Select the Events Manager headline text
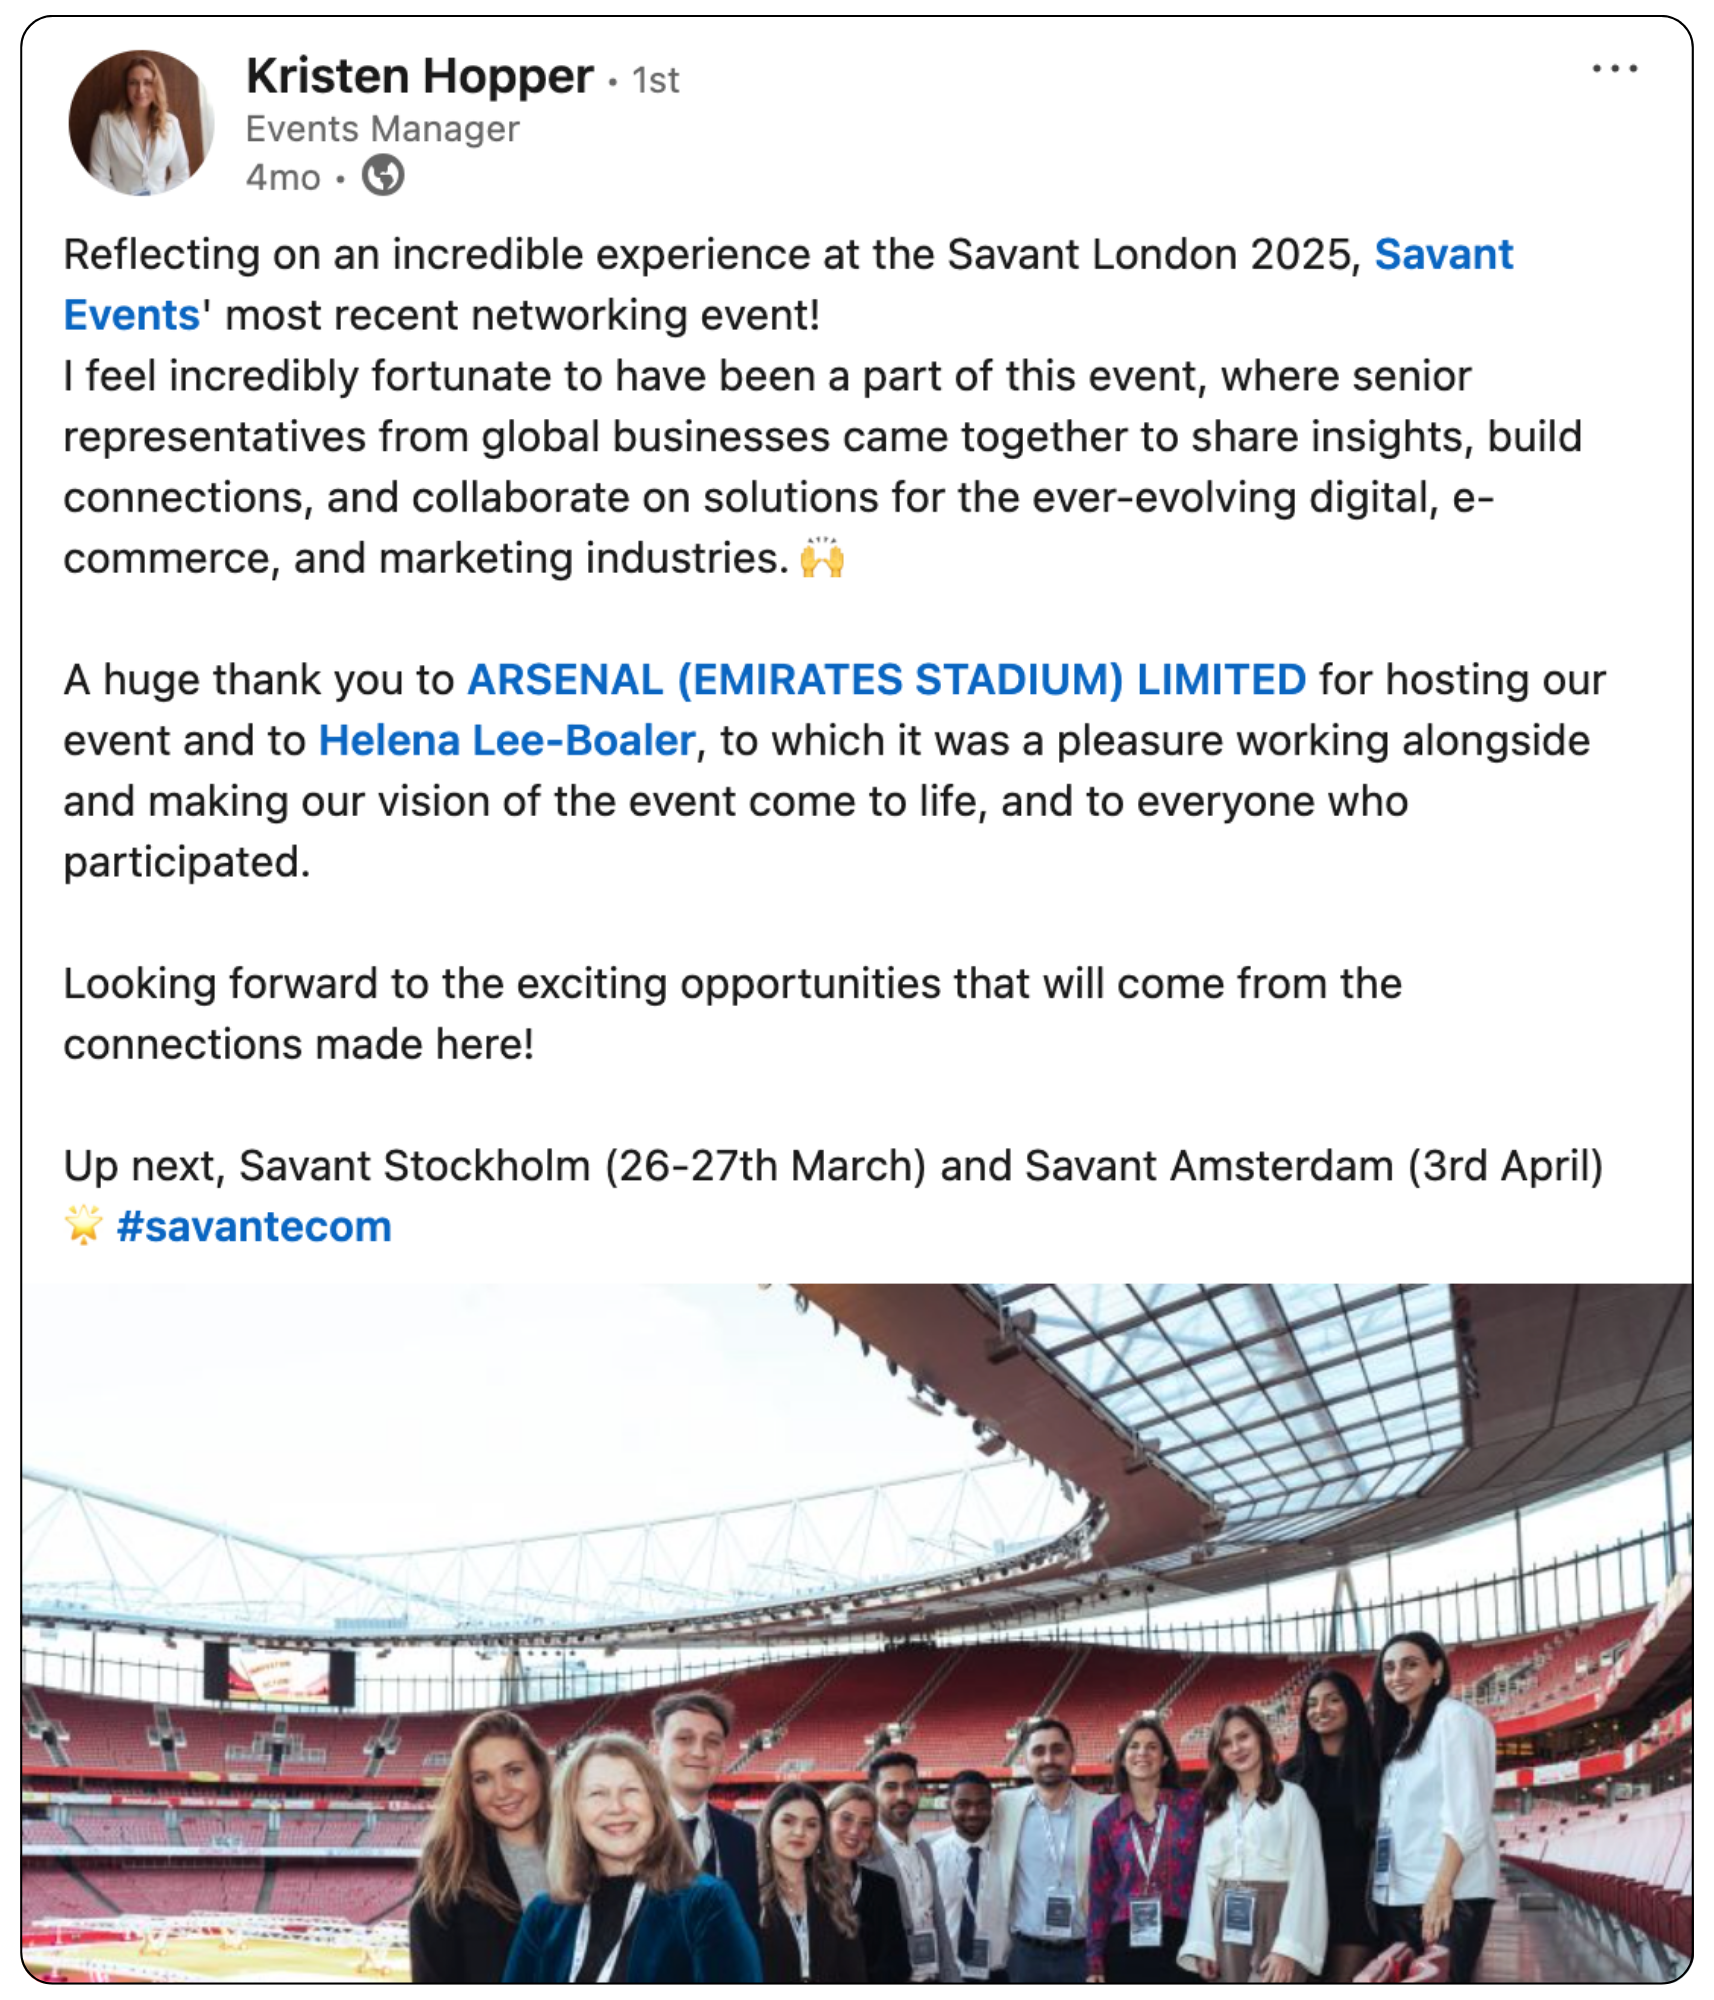The image size is (1714, 2000). coord(383,129)
